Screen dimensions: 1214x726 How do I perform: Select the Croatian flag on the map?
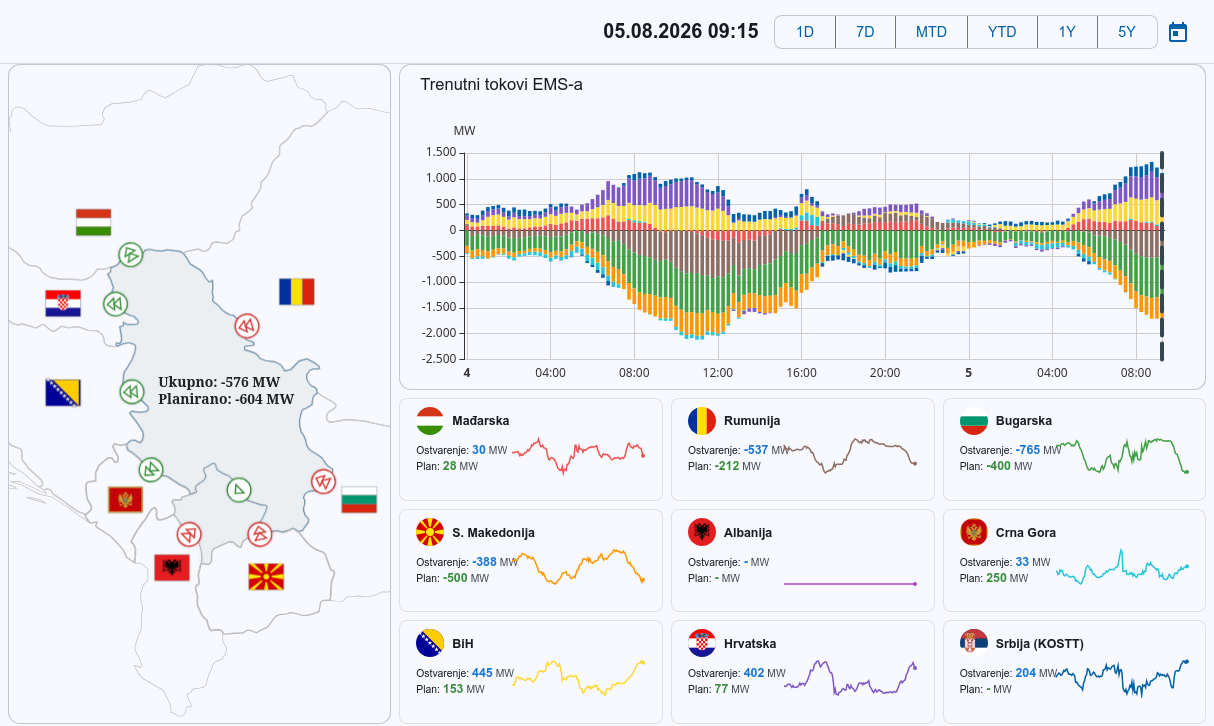(x=63, y=303)
